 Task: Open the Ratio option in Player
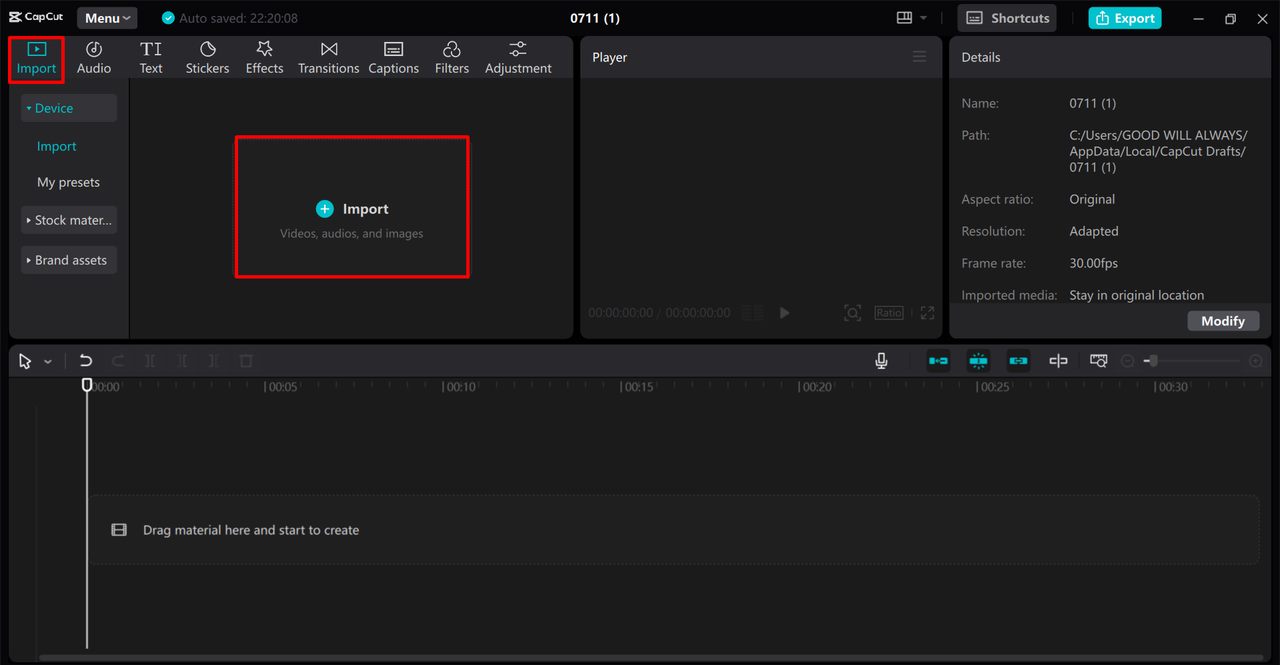889,313
